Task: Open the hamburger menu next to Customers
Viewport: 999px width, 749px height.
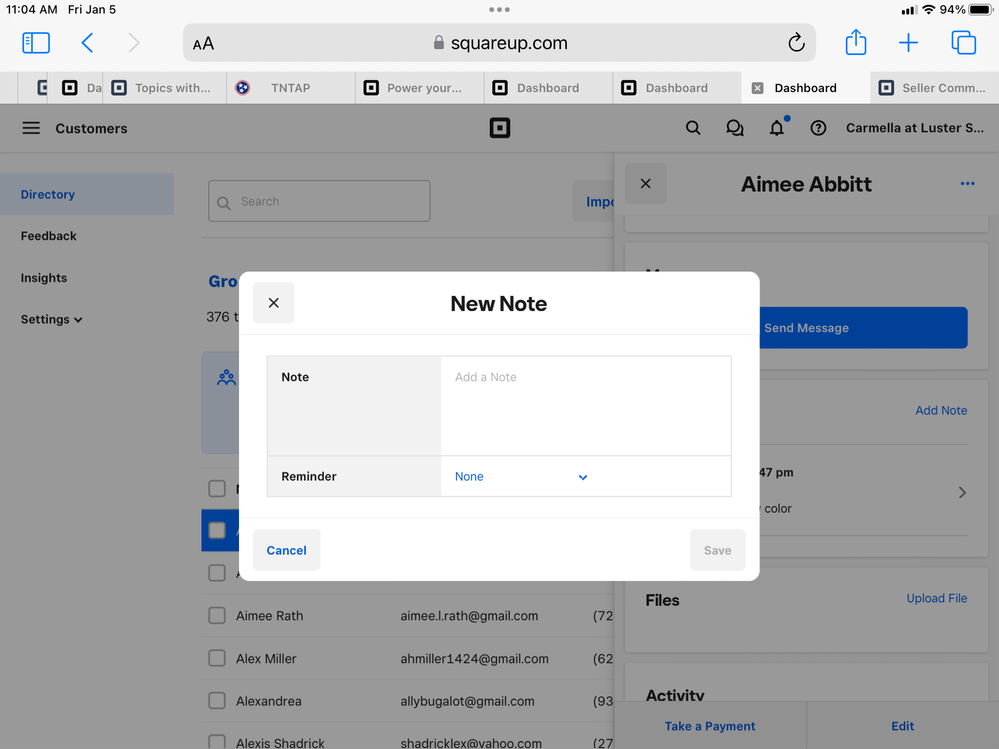Action: 31,128
